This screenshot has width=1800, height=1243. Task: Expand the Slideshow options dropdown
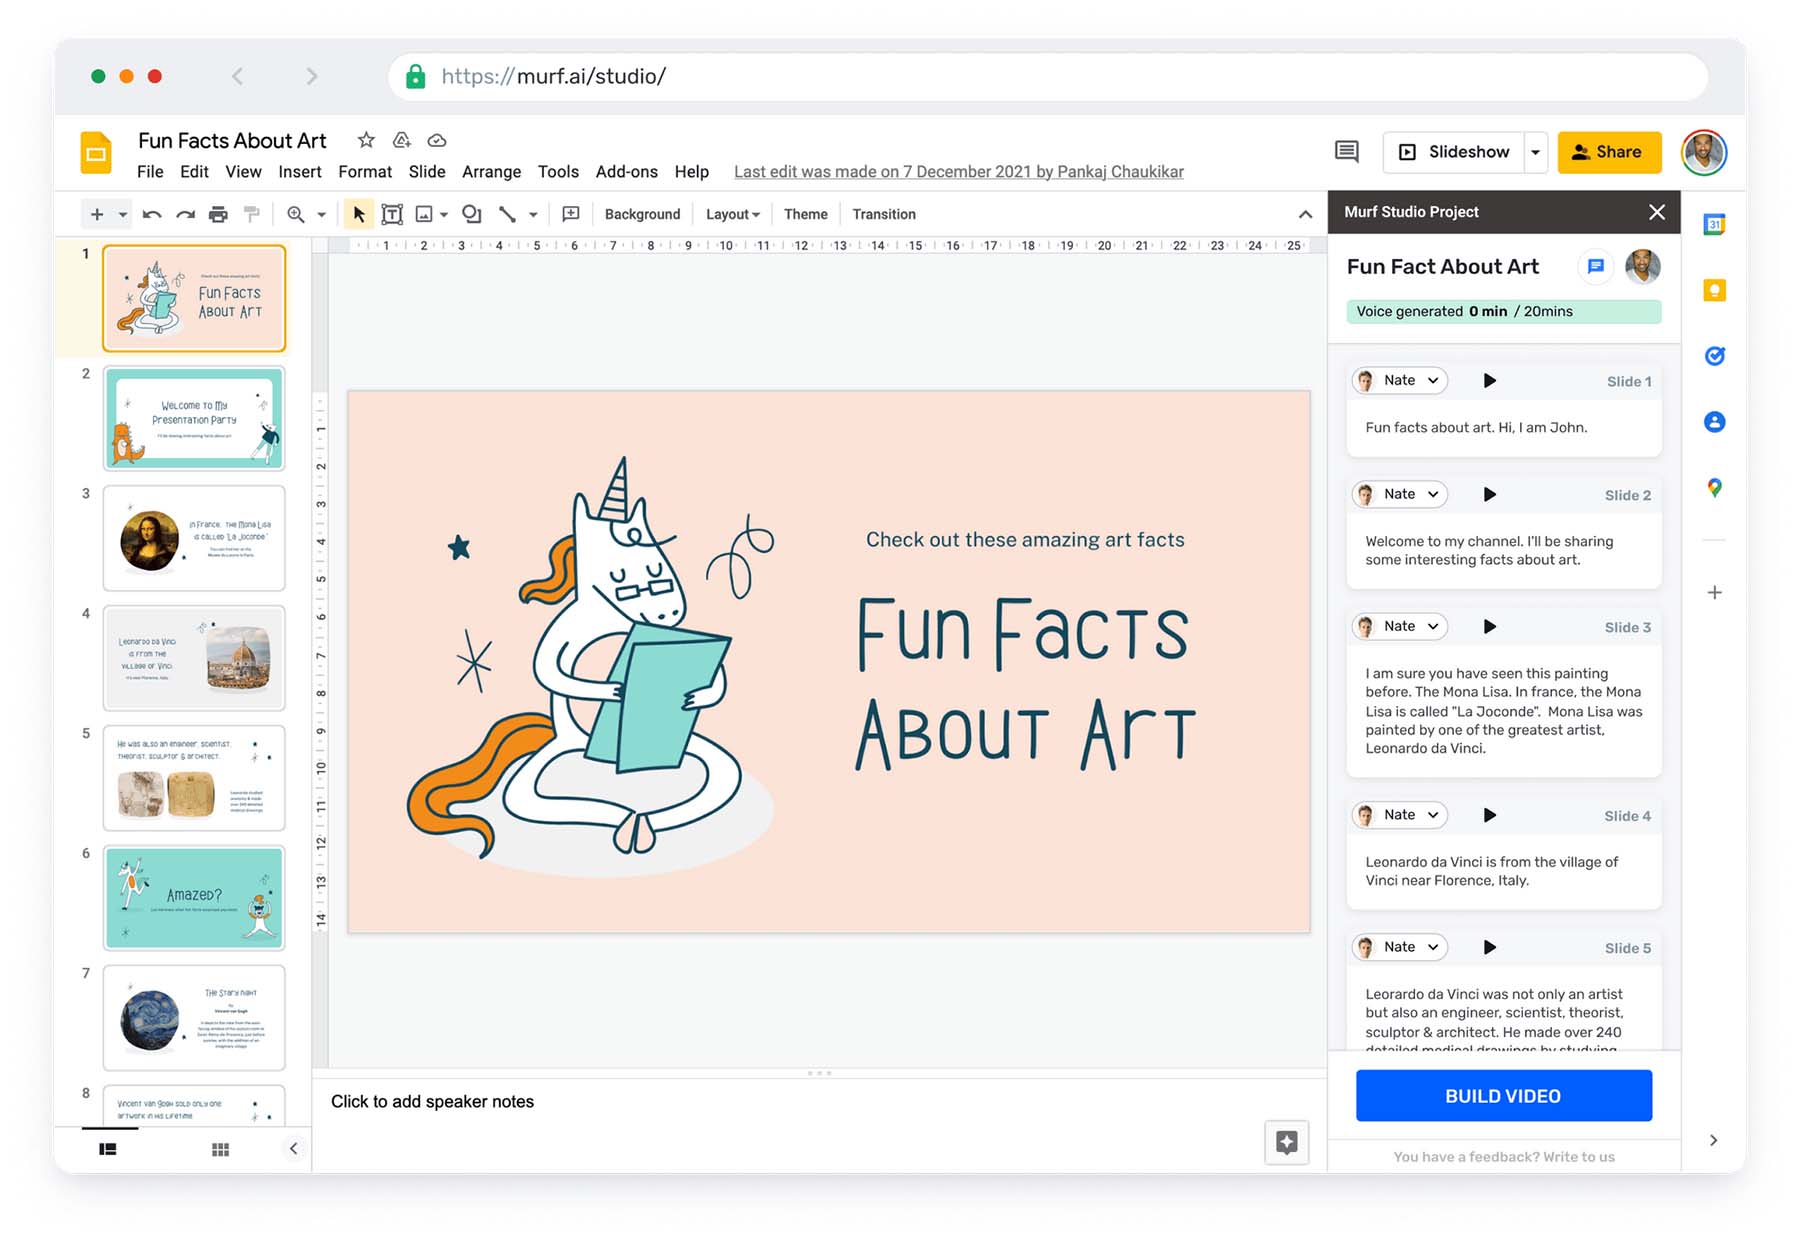1535,152
